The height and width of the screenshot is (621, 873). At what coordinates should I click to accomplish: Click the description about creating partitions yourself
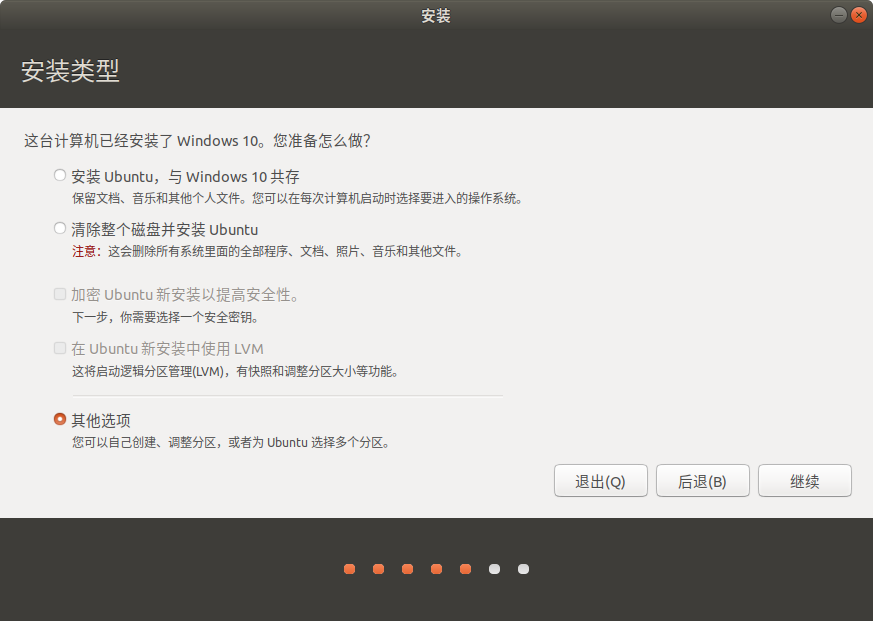tap(231, 443)
